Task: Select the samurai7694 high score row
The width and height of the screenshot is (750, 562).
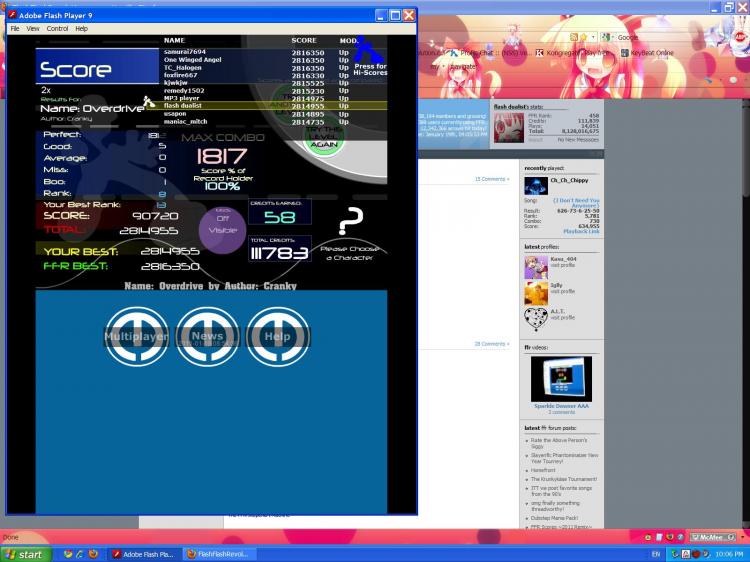Action: (x=256, y=52)
